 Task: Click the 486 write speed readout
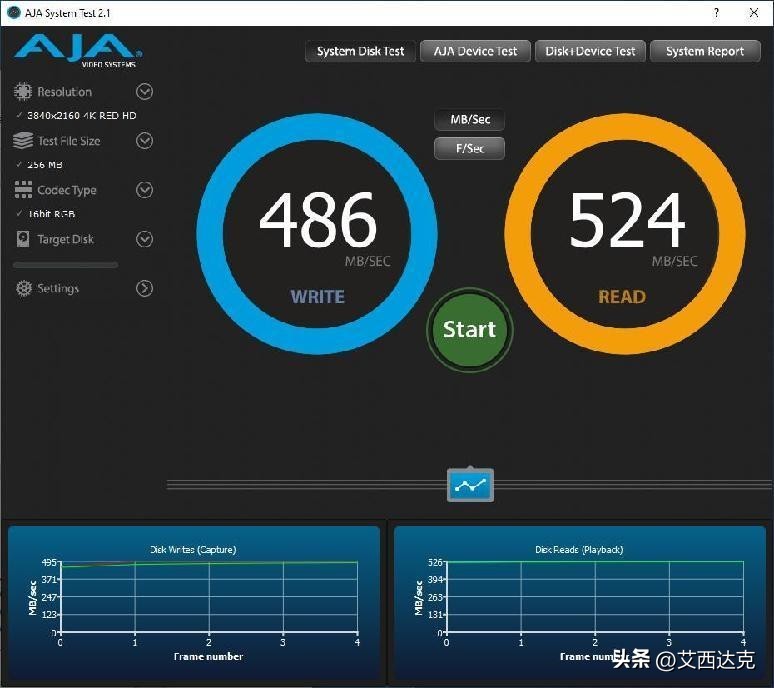click(x=318, y=220)
